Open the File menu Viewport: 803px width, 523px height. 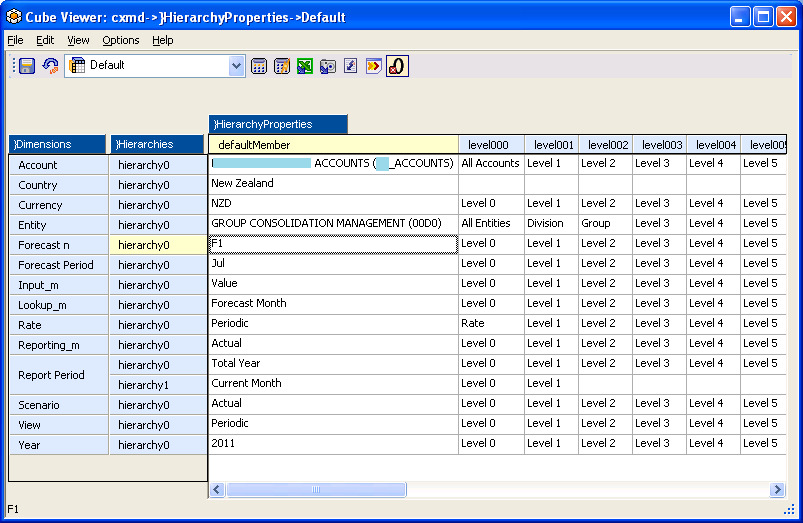[x=15, y=40]
